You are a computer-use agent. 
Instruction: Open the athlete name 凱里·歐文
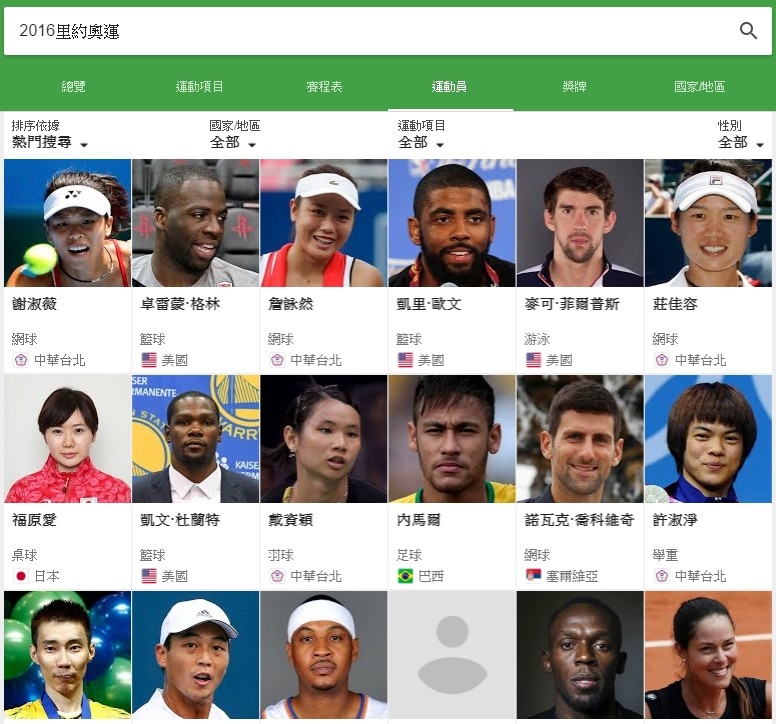(x=429, y=304)
